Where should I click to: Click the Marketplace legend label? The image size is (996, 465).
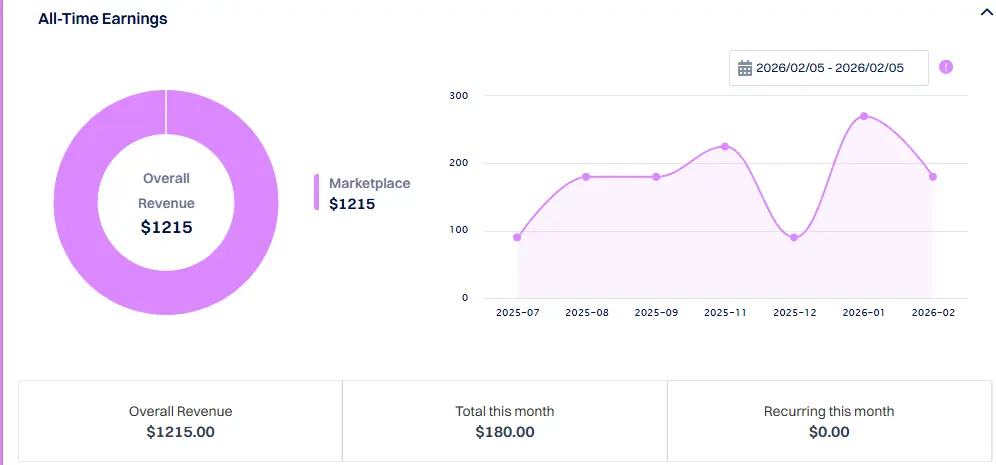[370, 184]
